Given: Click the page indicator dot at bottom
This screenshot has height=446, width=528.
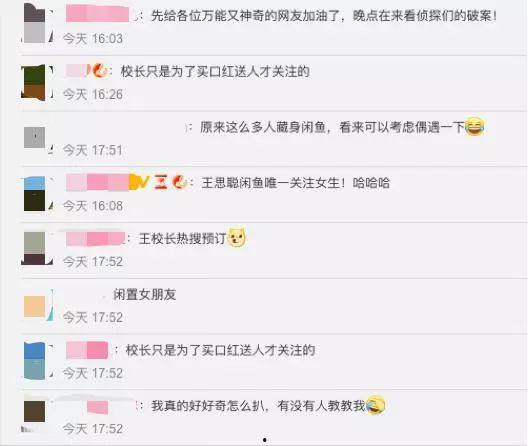Looking at the screenshot, I should (265, 440).
